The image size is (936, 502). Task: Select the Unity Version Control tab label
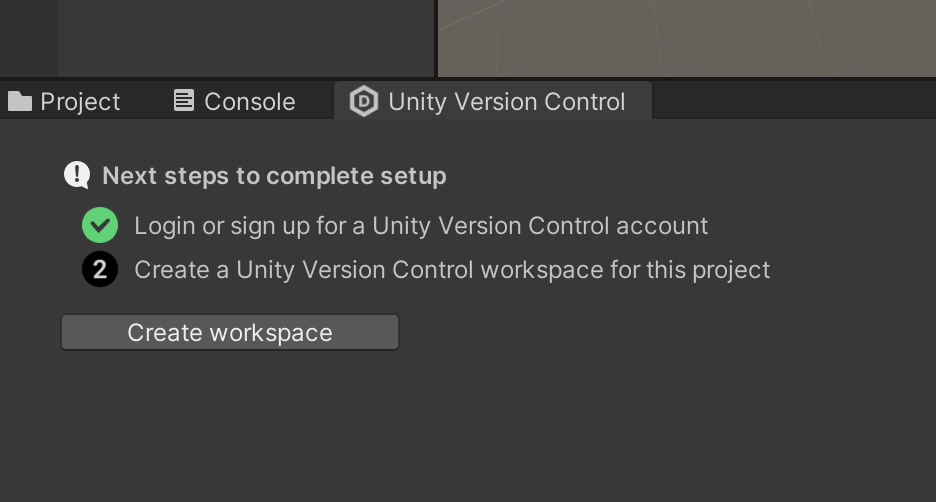tap(506, 102)
